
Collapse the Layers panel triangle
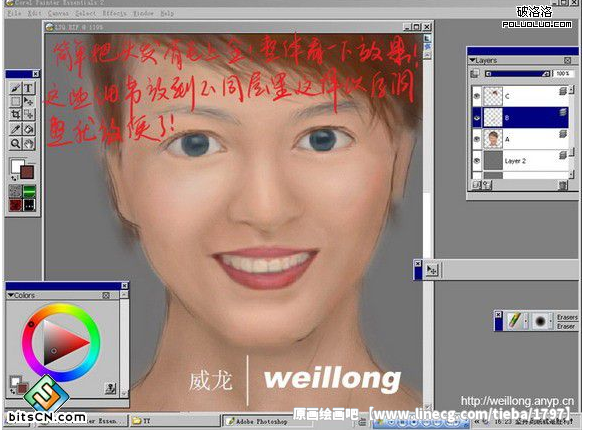(472, 60)
